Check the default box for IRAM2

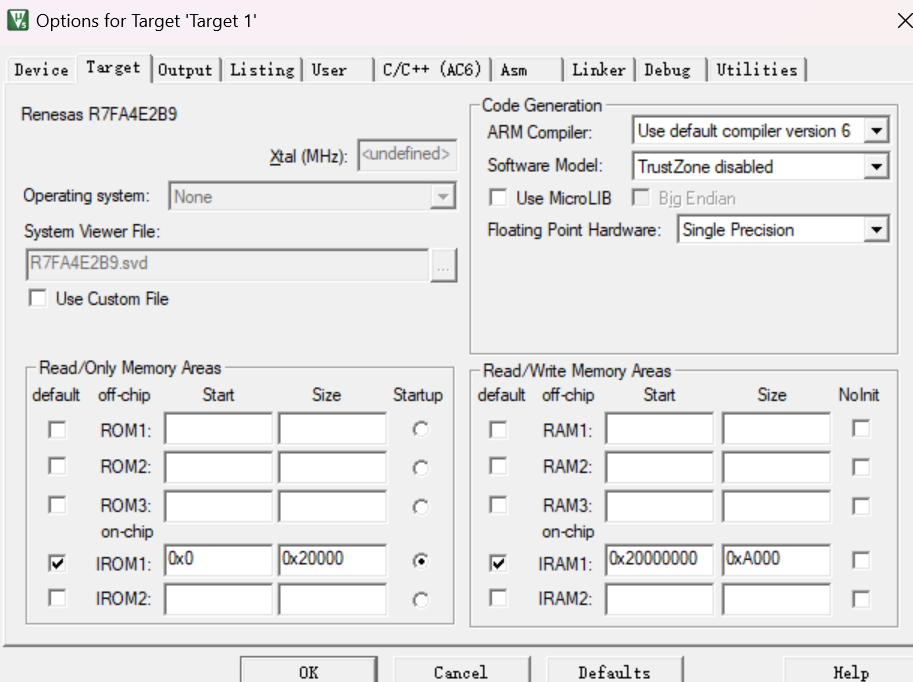[x=498, y=598]
